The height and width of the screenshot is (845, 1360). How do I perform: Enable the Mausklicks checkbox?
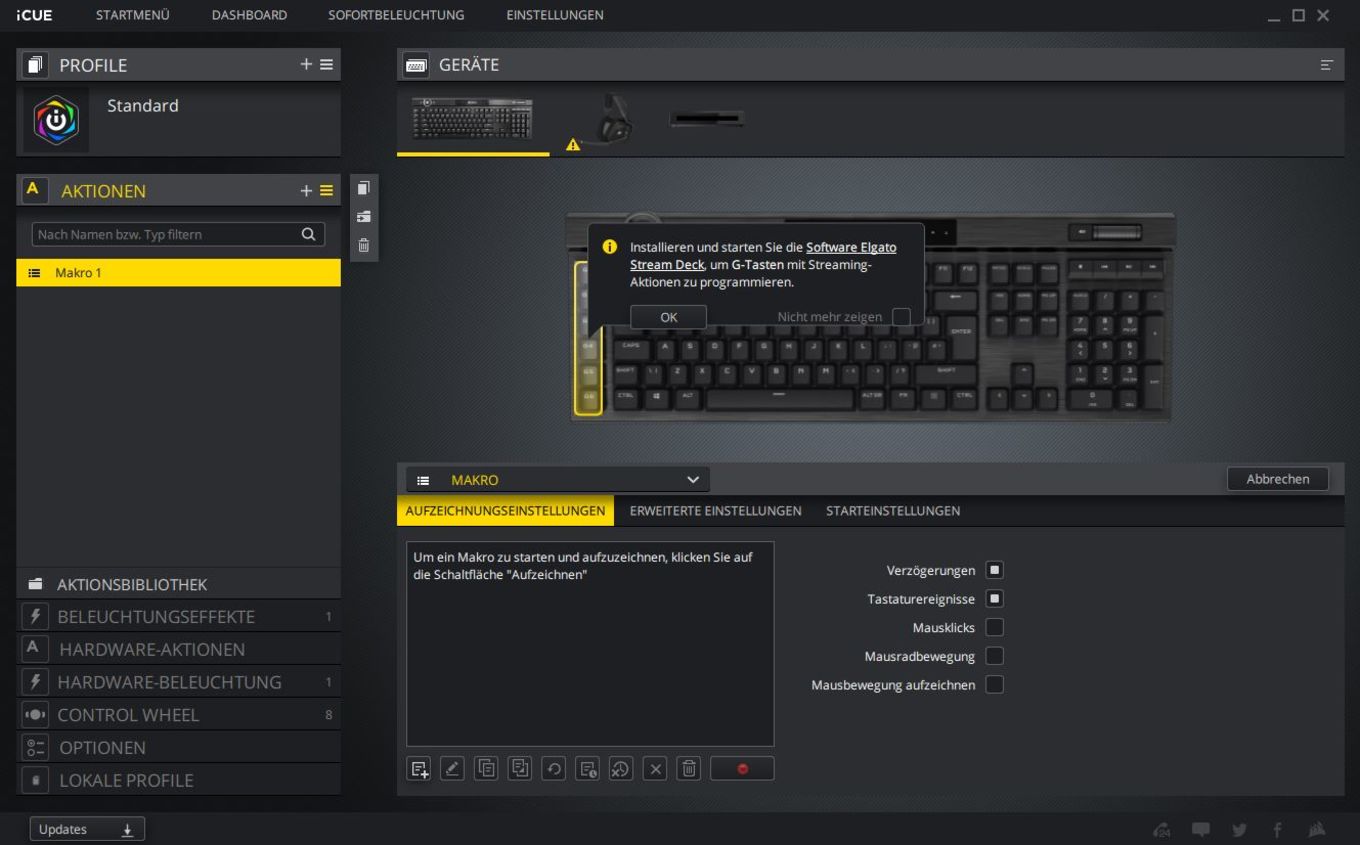(994, 627)
